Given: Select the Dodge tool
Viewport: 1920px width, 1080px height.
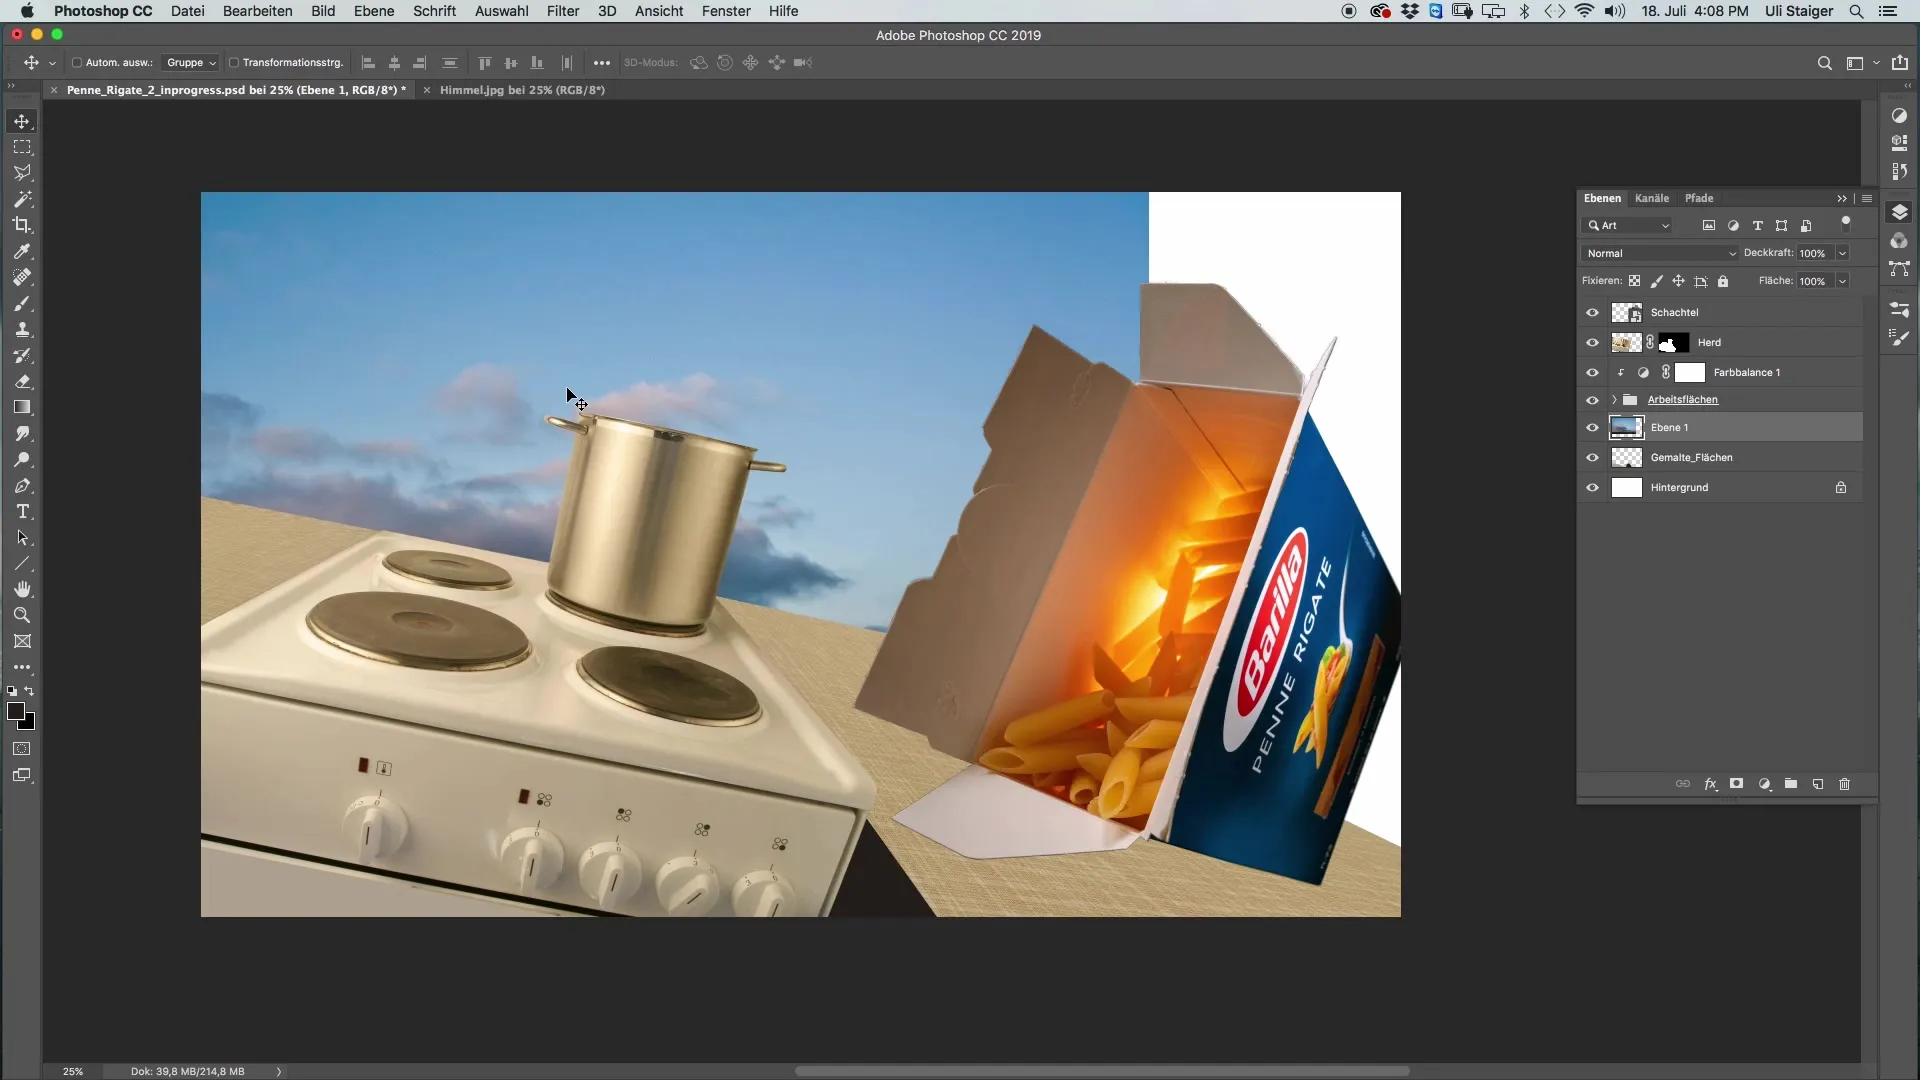Looking at the screenshot, I should point(22,459).
